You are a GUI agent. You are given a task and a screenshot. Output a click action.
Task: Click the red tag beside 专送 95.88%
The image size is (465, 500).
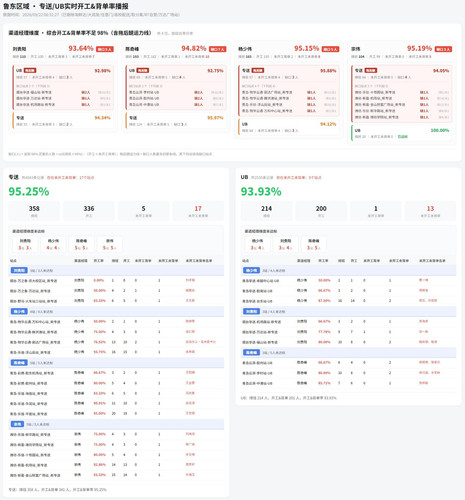point(258,70)
